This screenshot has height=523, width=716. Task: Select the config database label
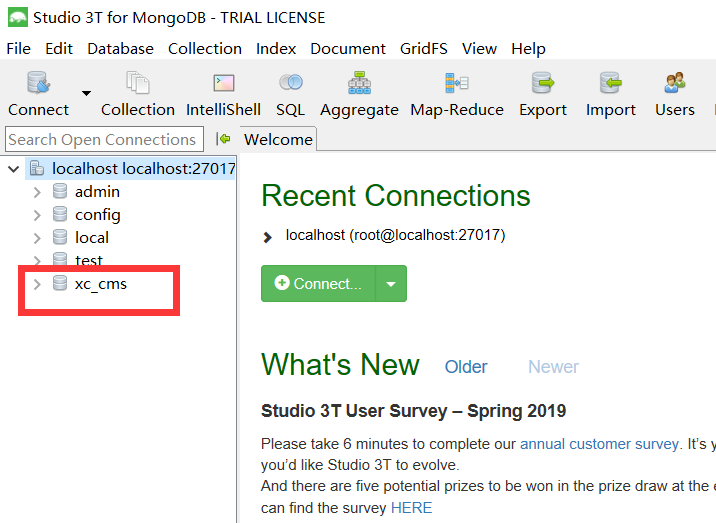98,215
